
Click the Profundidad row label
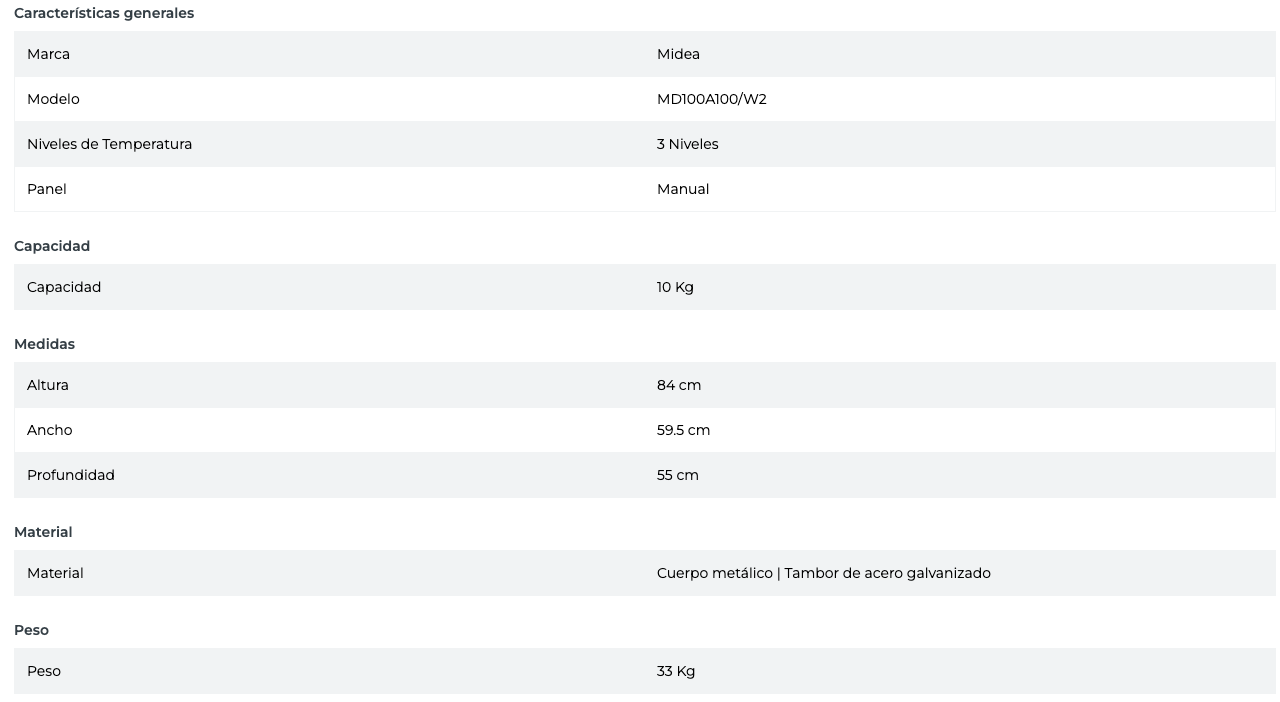click(70, 475)
